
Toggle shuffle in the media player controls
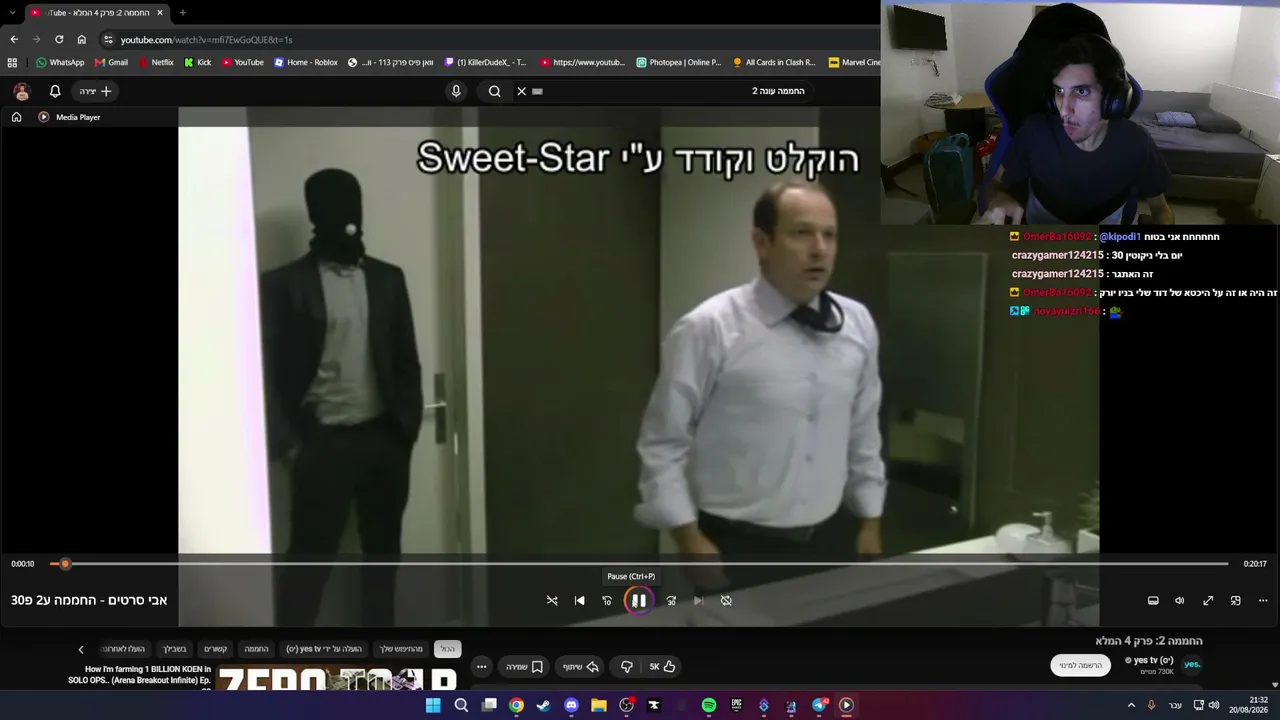point(552,600)
